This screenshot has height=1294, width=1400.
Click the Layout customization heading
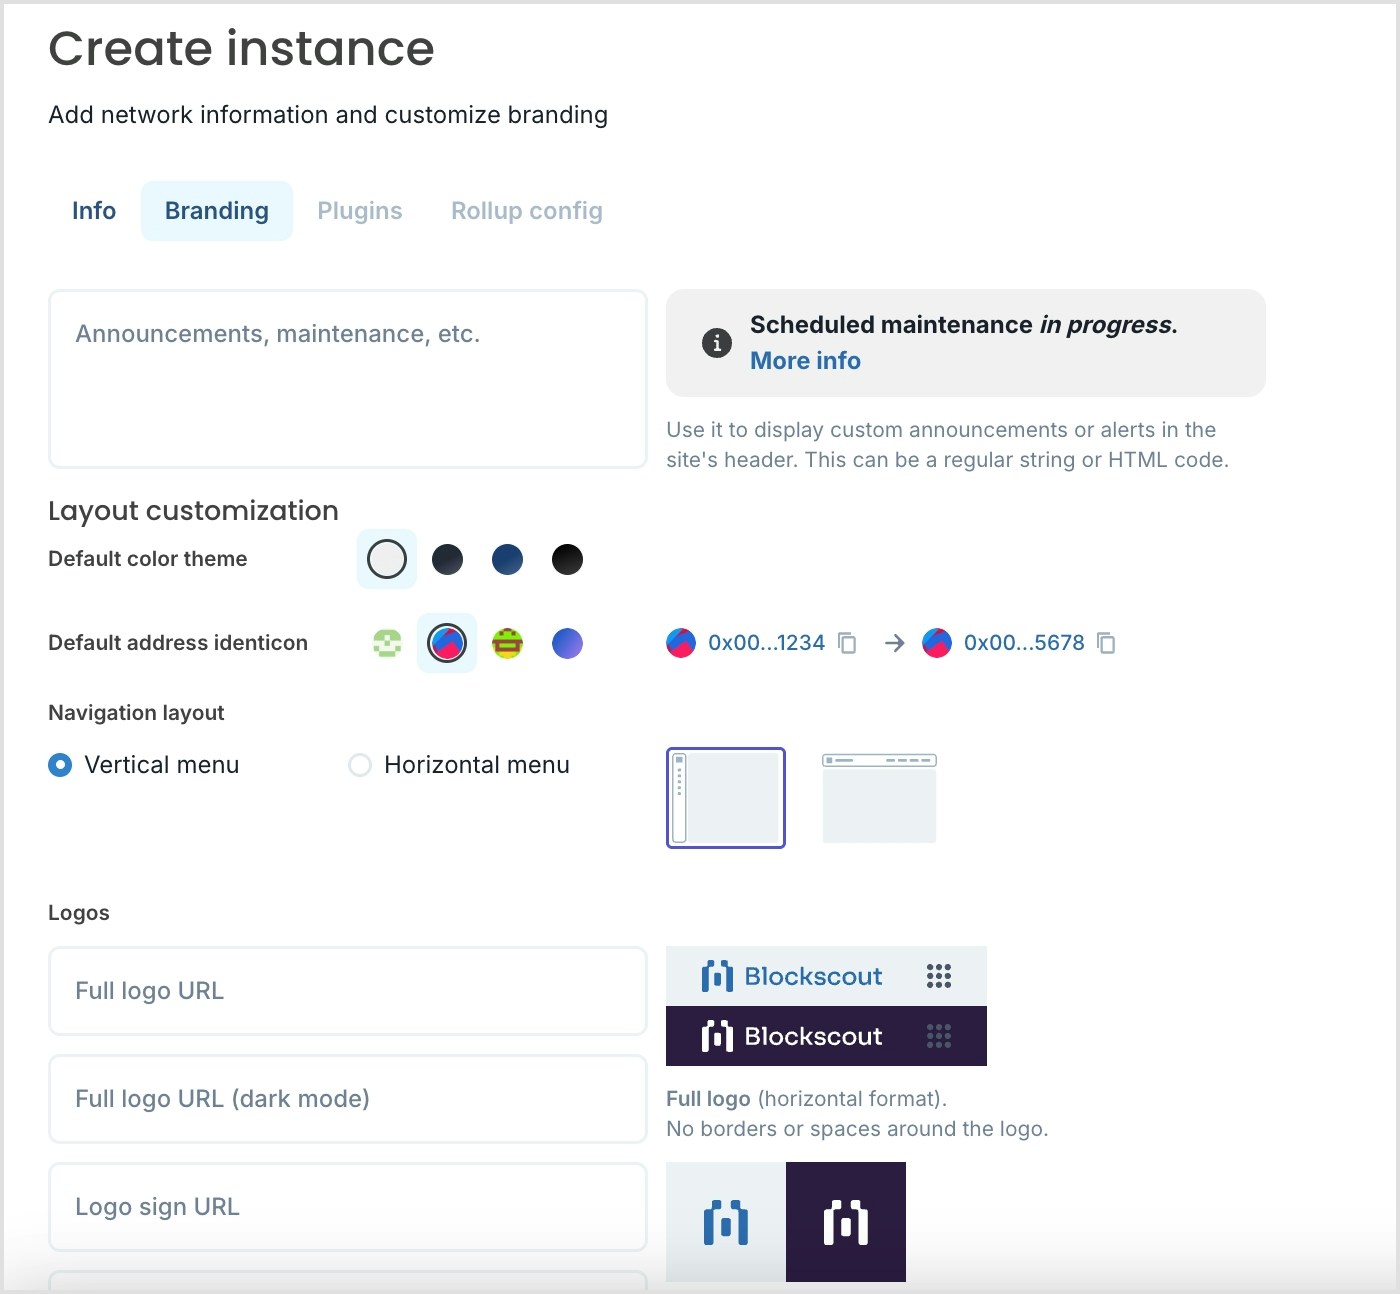pos(193,511)
